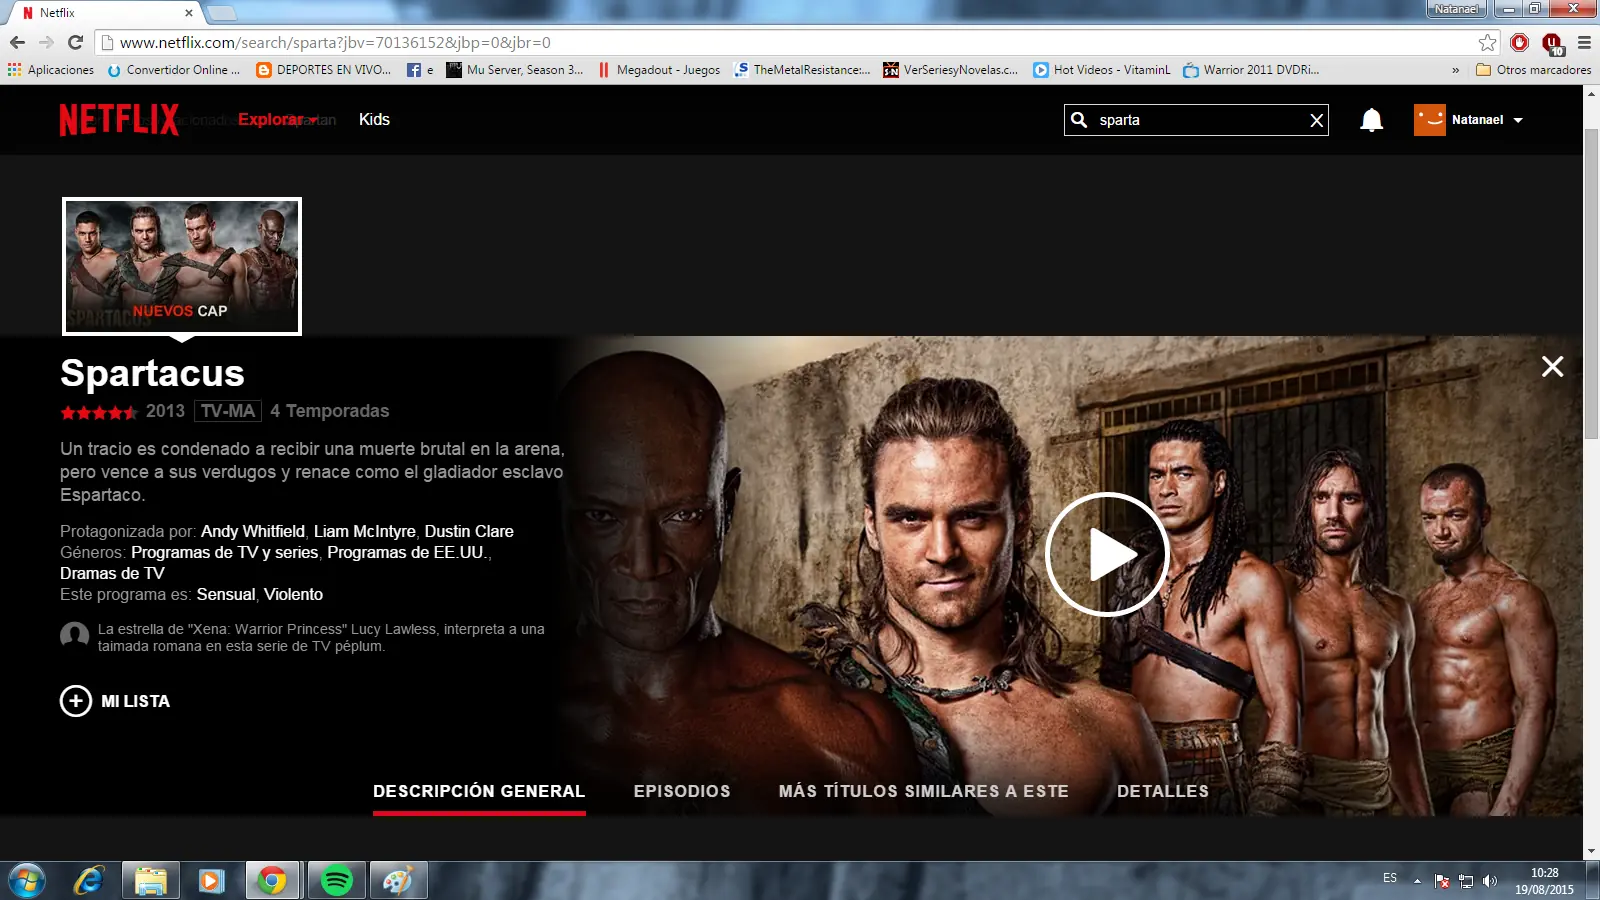Show hidden system tray icons
The height and width of the screenshot is (900, 1600).
tap(1417, 881)
